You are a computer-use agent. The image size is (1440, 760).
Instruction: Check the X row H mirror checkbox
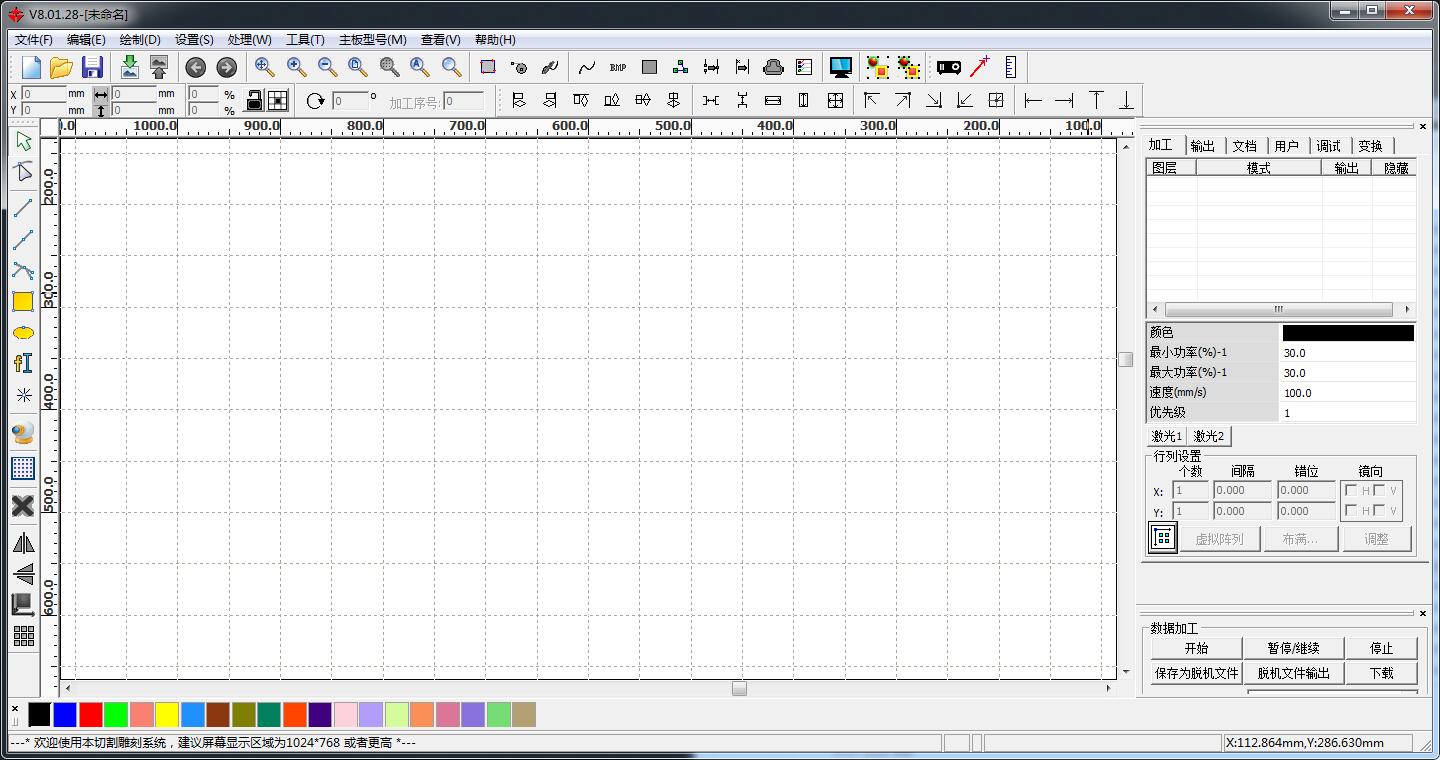(1351, 490)
